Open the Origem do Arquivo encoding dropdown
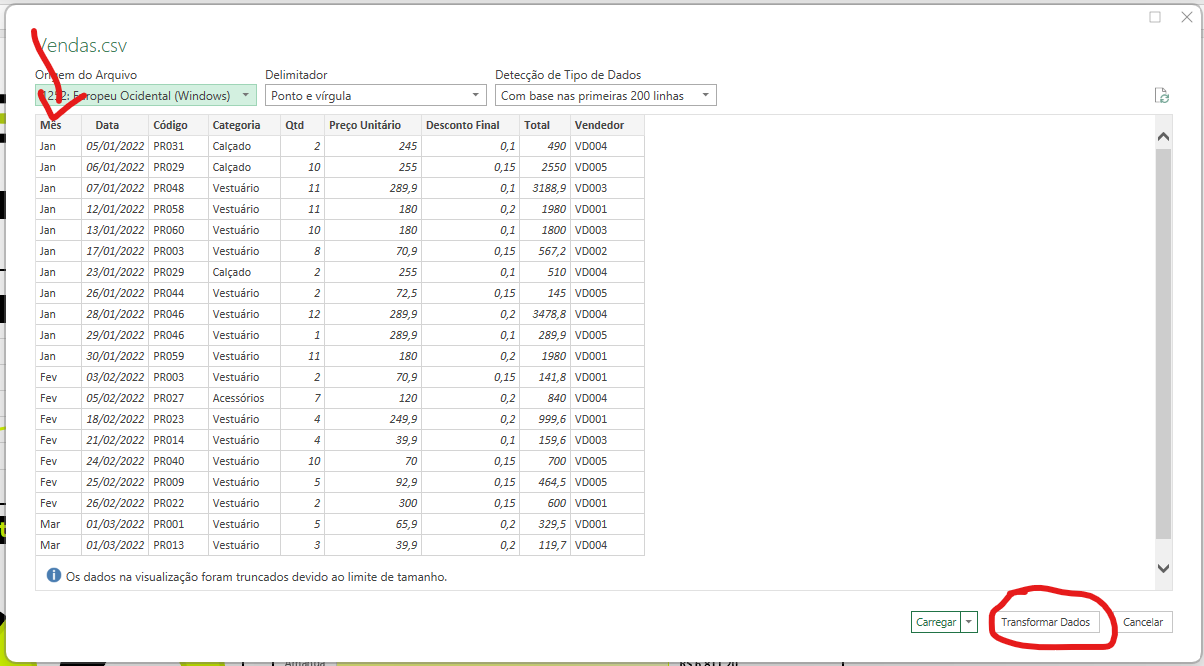The height and width of the screenshot is (666, 1204). coord(146,95)
